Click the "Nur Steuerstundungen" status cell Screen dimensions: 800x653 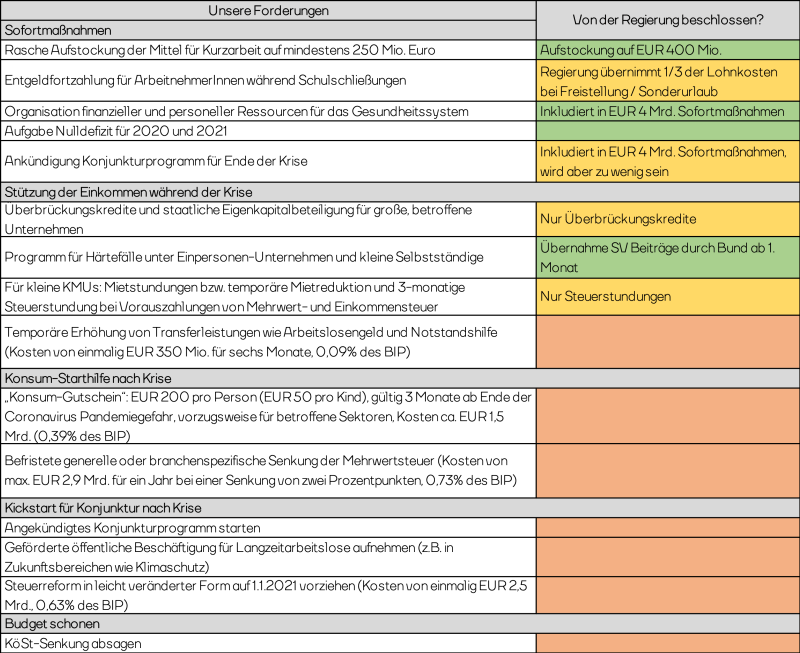[667, 296]
